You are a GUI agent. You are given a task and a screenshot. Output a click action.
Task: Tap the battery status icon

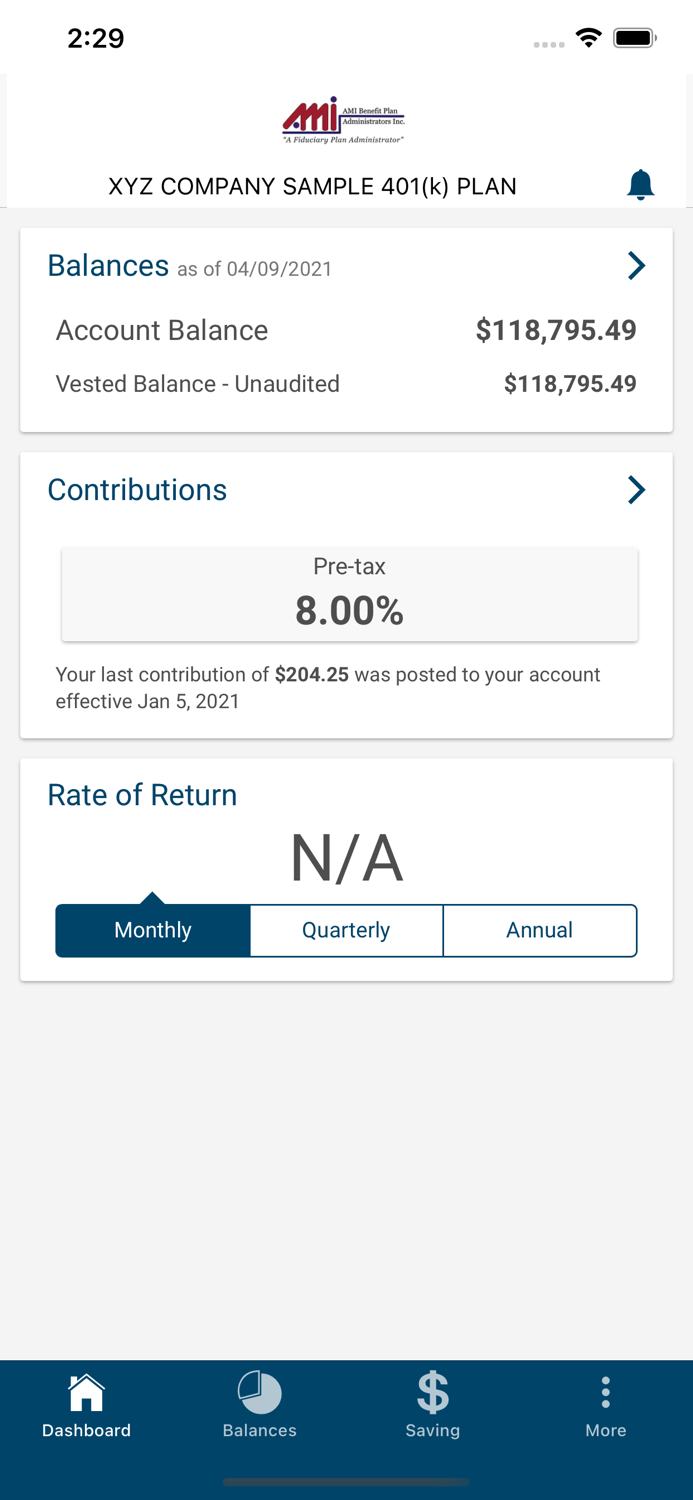[x=634, y=38]
